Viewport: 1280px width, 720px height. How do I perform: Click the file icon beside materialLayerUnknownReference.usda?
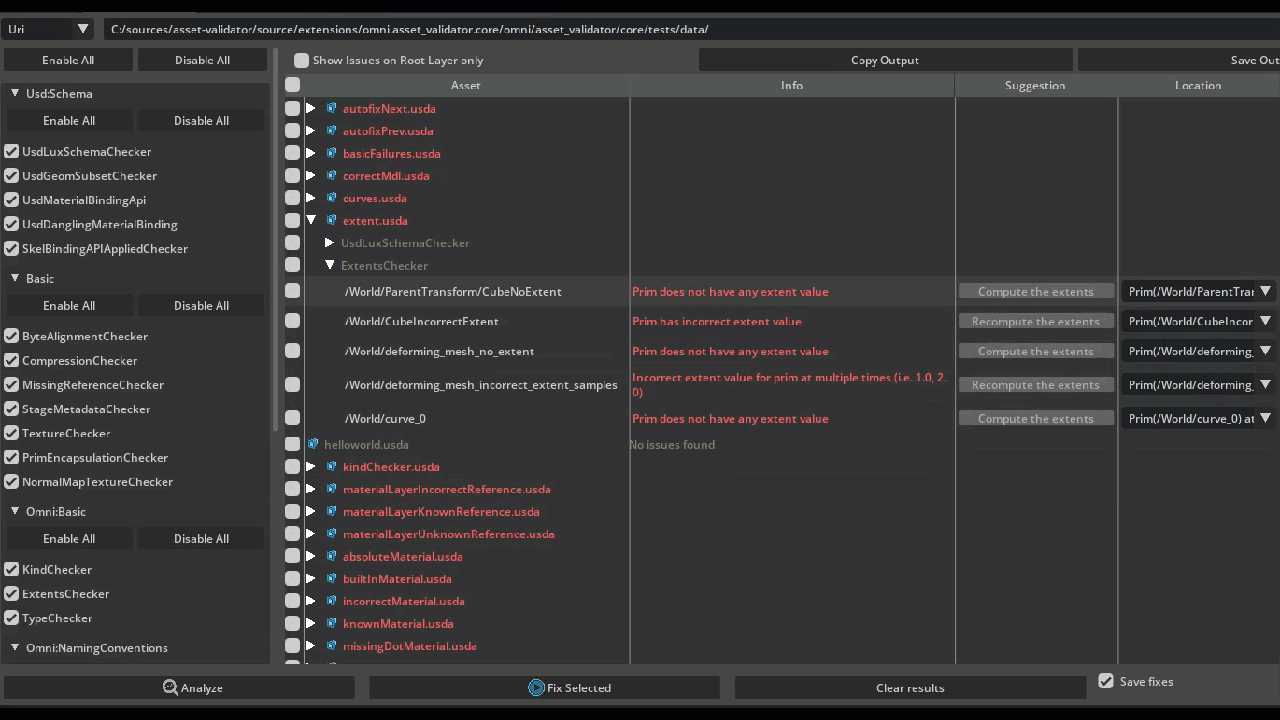(x=332, y=534)
